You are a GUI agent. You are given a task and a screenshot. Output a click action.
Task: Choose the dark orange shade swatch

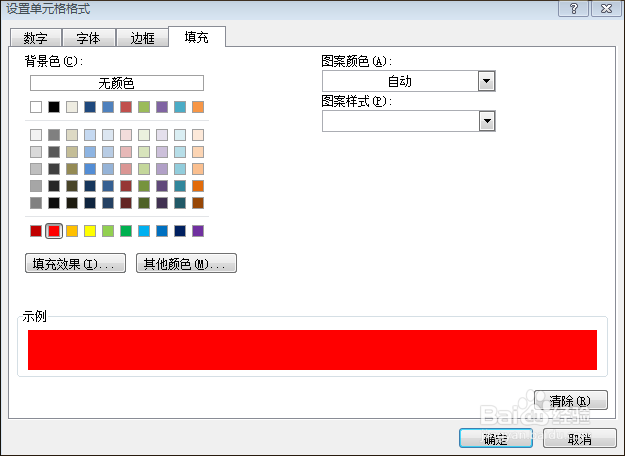click(x=198, y=186)
